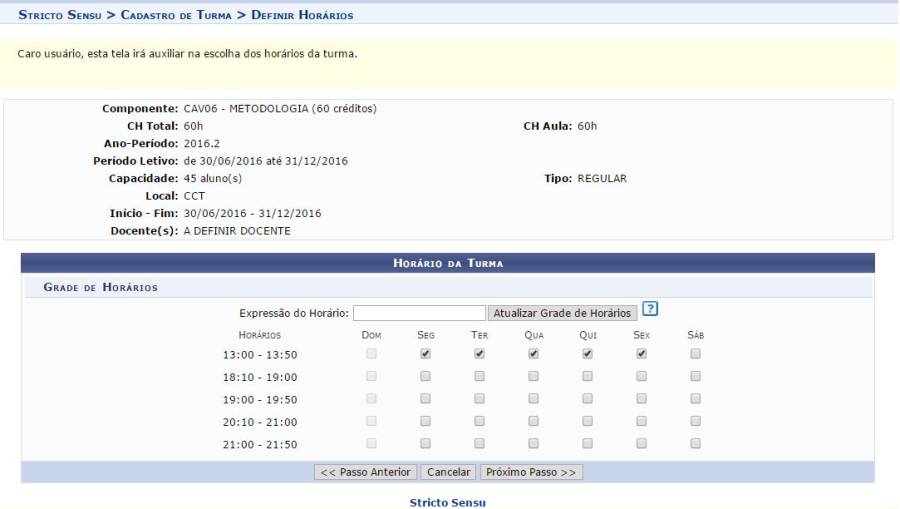Click Atualizar Grade de Horários button
Image resolution: width=900 pixels, height=509 pixels.
pos(563,313)
